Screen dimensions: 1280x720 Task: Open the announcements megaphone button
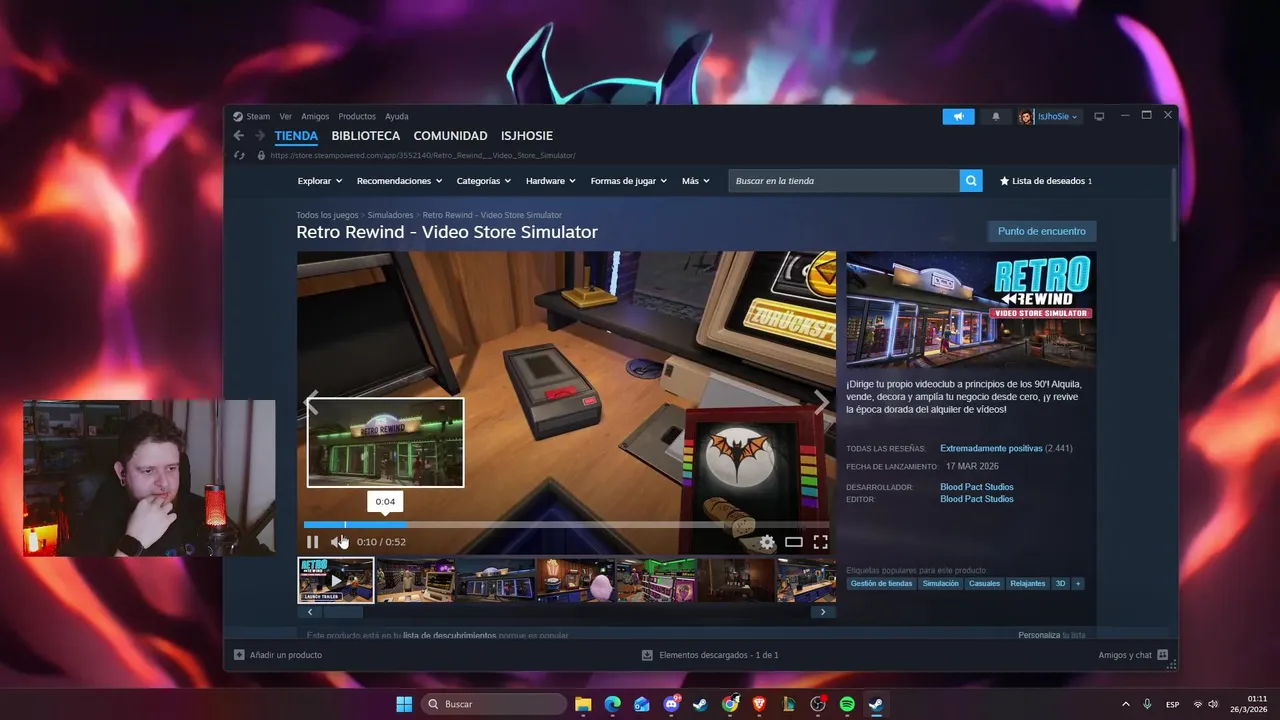click(x=958, y=117)
